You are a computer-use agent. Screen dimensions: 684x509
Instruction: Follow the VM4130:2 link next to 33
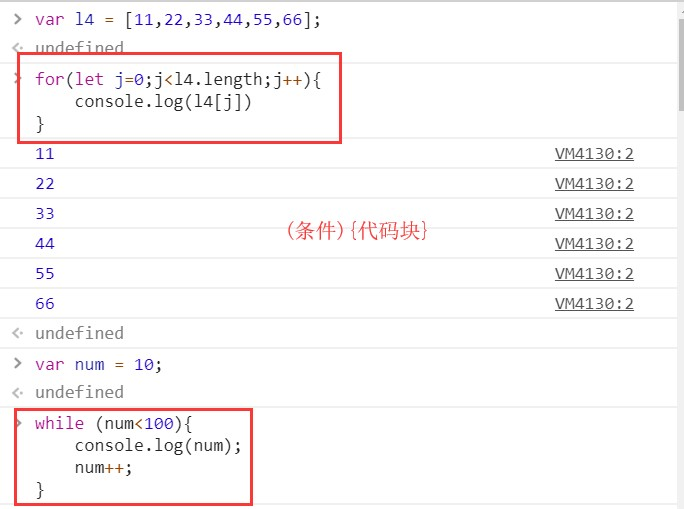[x=594, y=214]
